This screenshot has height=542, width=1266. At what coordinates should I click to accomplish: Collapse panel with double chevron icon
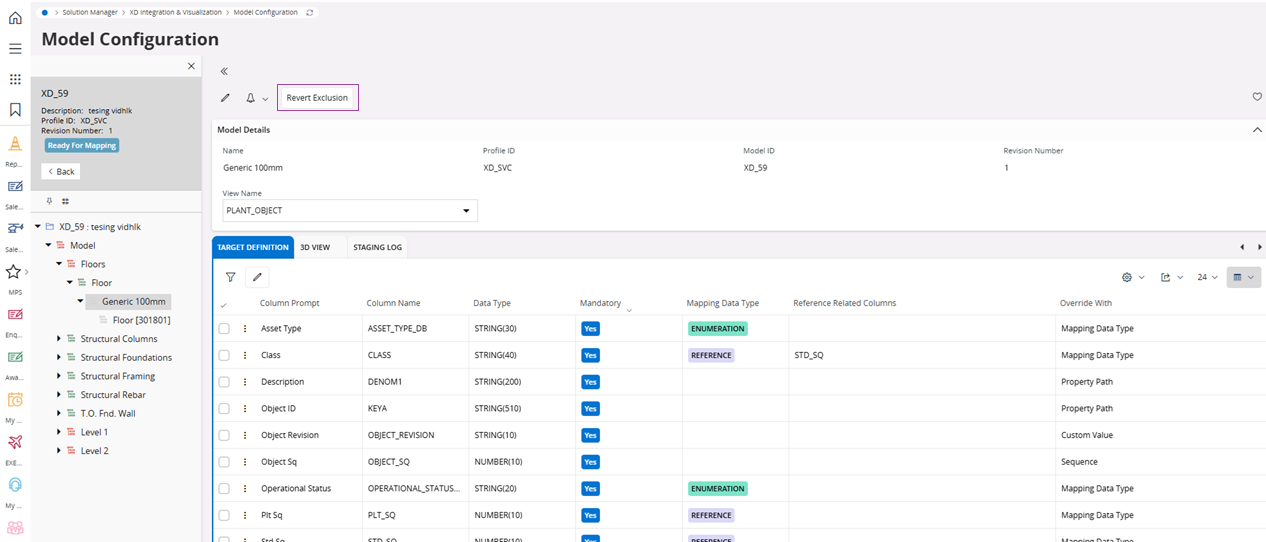pos(224,71)
